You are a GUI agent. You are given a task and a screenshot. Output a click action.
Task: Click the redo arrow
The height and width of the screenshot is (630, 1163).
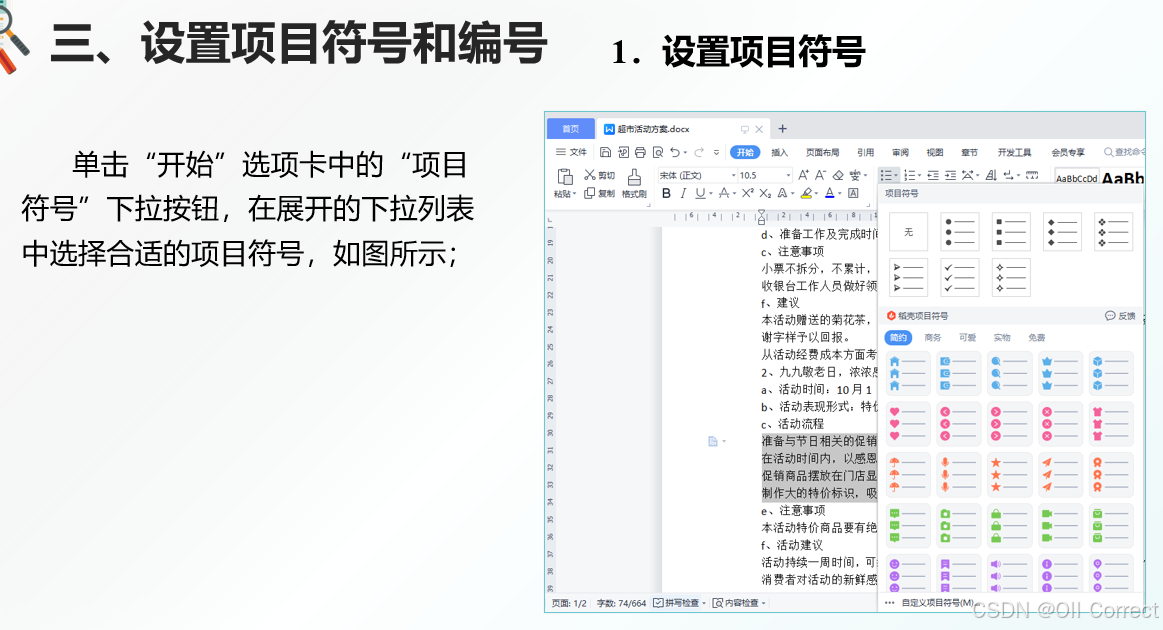(699, 152)
